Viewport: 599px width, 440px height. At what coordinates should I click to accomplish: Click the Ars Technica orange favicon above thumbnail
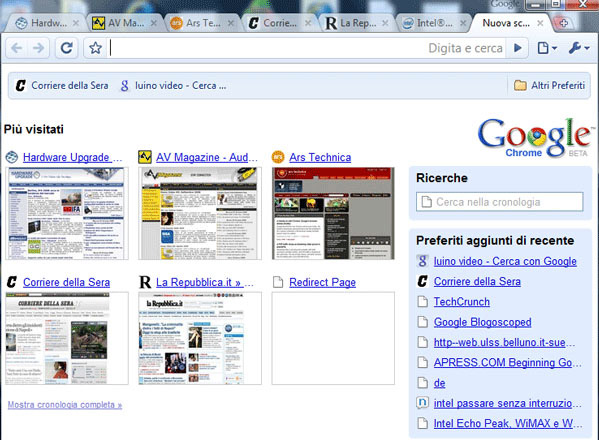coord(278,157)
